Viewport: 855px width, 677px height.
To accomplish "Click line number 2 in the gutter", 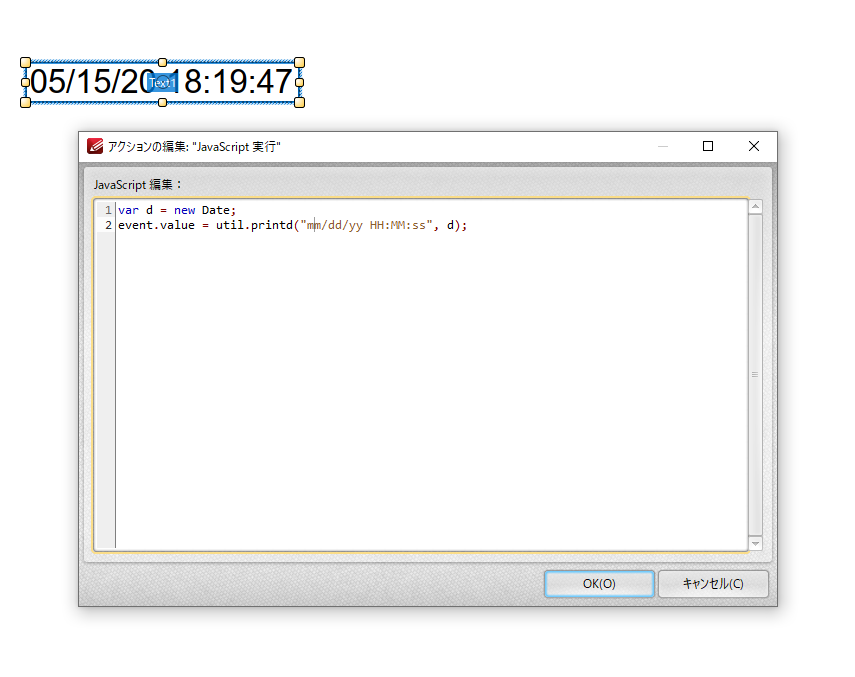I will point(108,225).
